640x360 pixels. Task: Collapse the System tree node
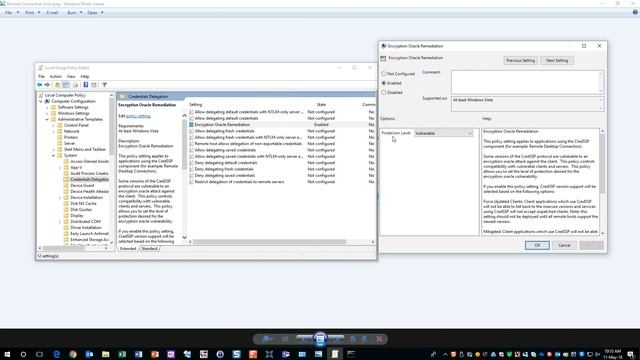[53, 156]
